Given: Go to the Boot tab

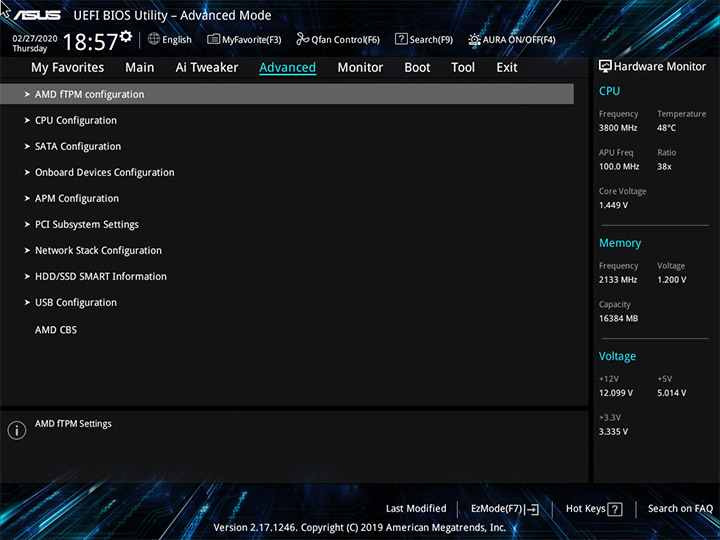Looking at the screenshot, I should (x=417, y=68).
